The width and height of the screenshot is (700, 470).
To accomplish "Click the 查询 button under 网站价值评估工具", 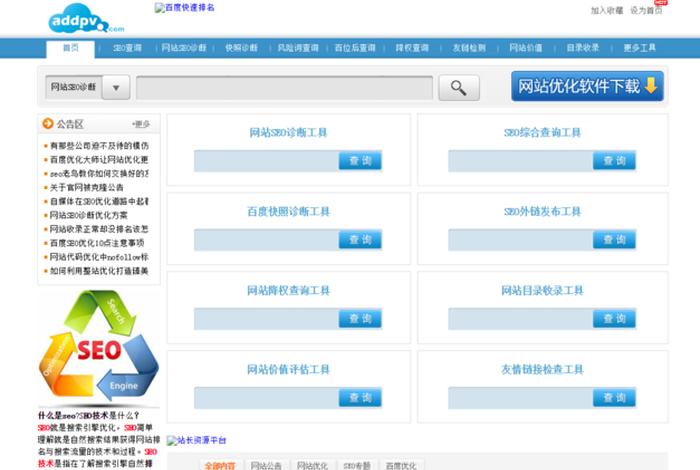I will pos(360,398).
